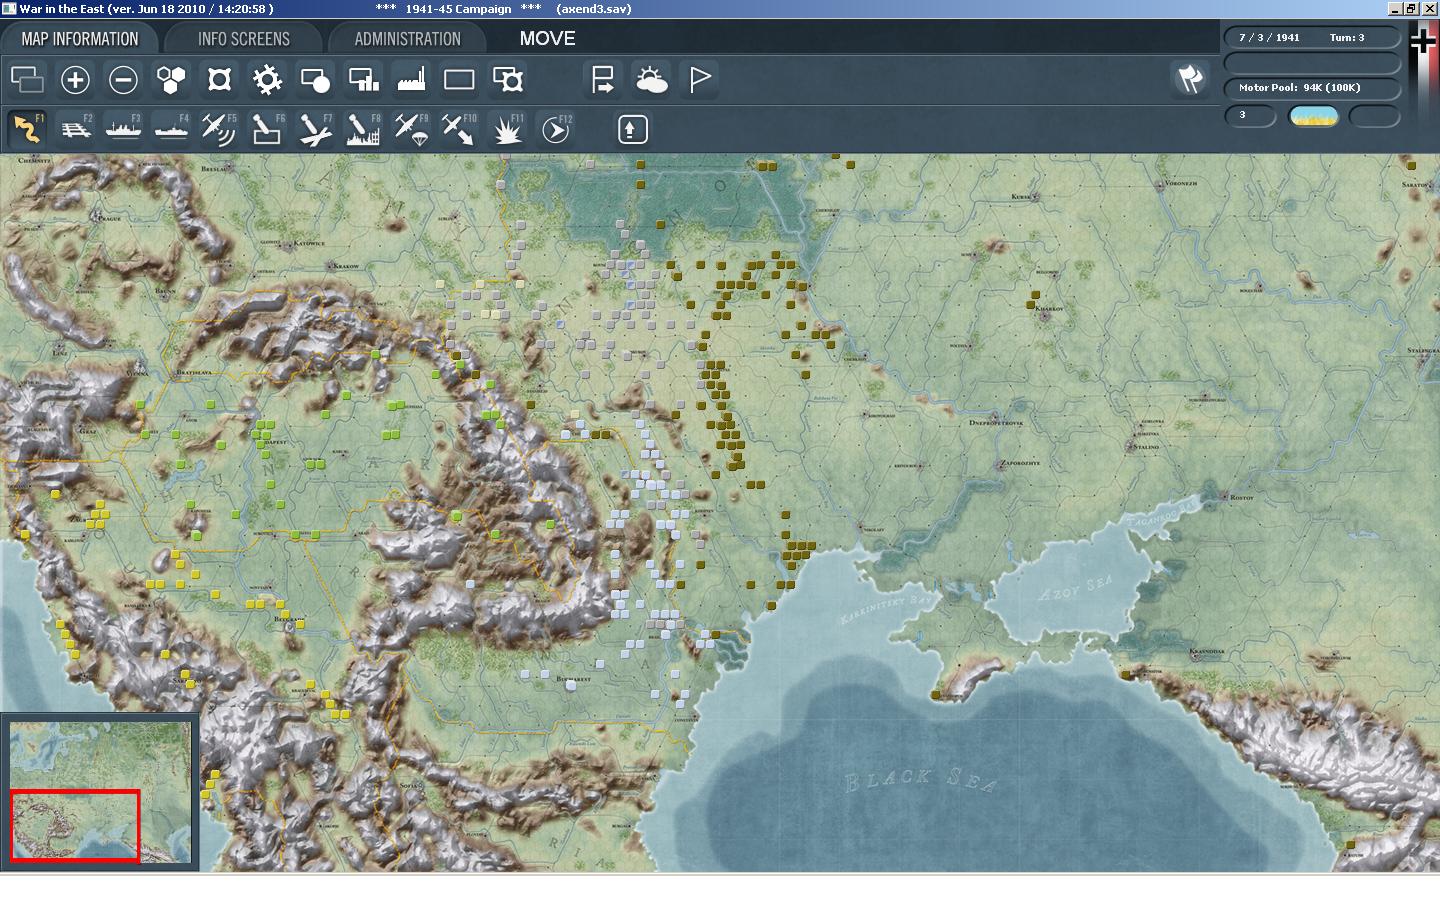Viewport: 1440px width, 900px height.
Task: Select the F5 air recon plane icon
Action: pyautogui.click(x=219, y=129)
